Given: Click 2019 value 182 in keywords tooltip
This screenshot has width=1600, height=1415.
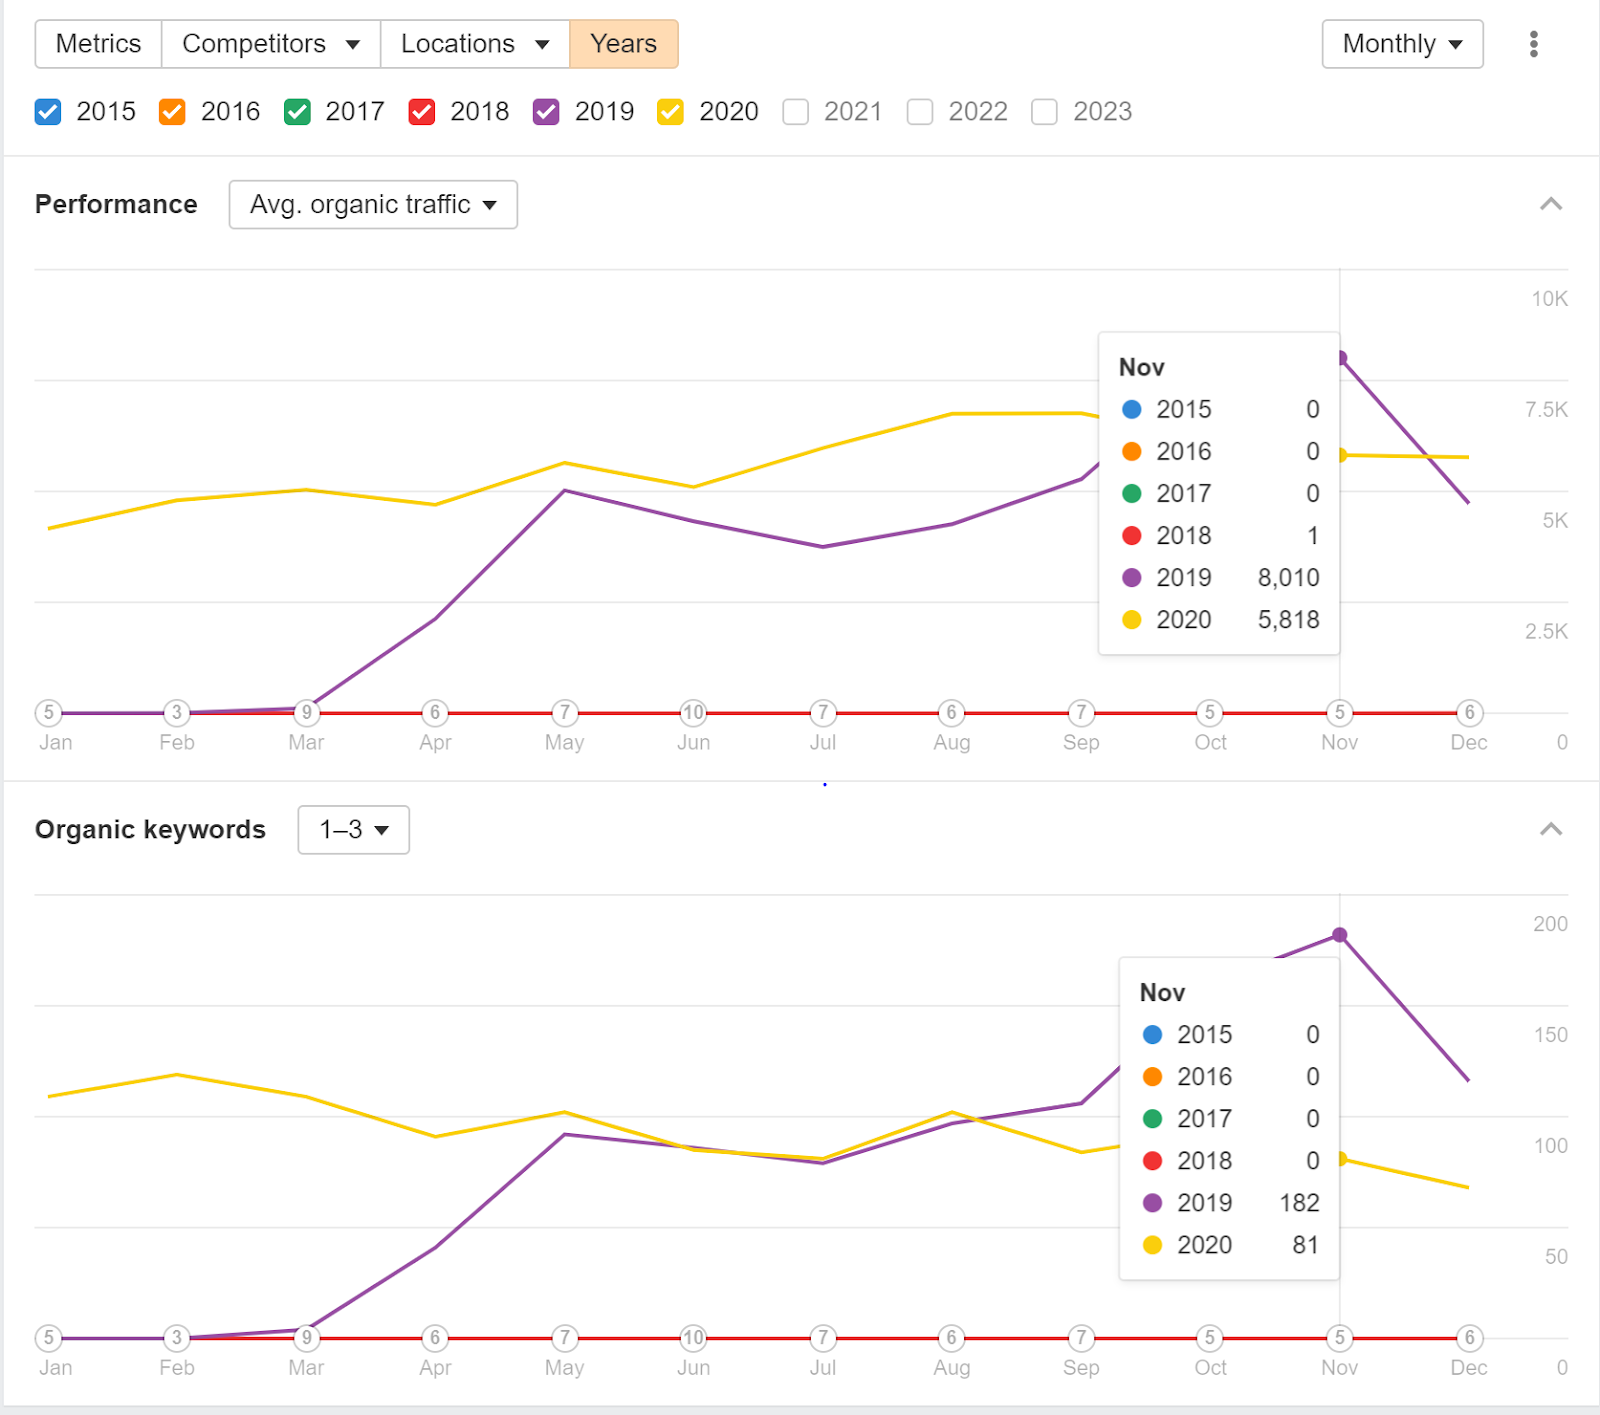Looking at the screenshot, I should point(1299,1203).
